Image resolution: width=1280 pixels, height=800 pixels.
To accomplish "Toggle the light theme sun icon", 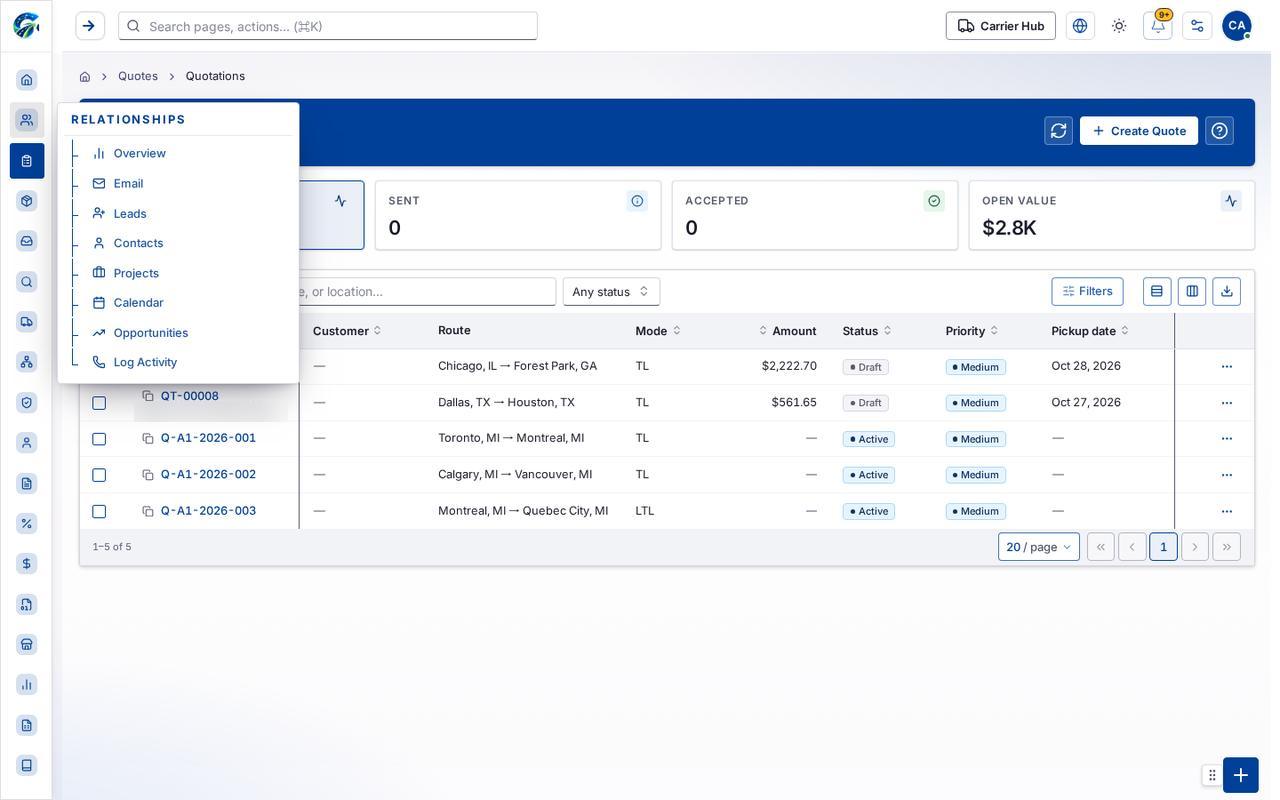I will pos(1119,26).
